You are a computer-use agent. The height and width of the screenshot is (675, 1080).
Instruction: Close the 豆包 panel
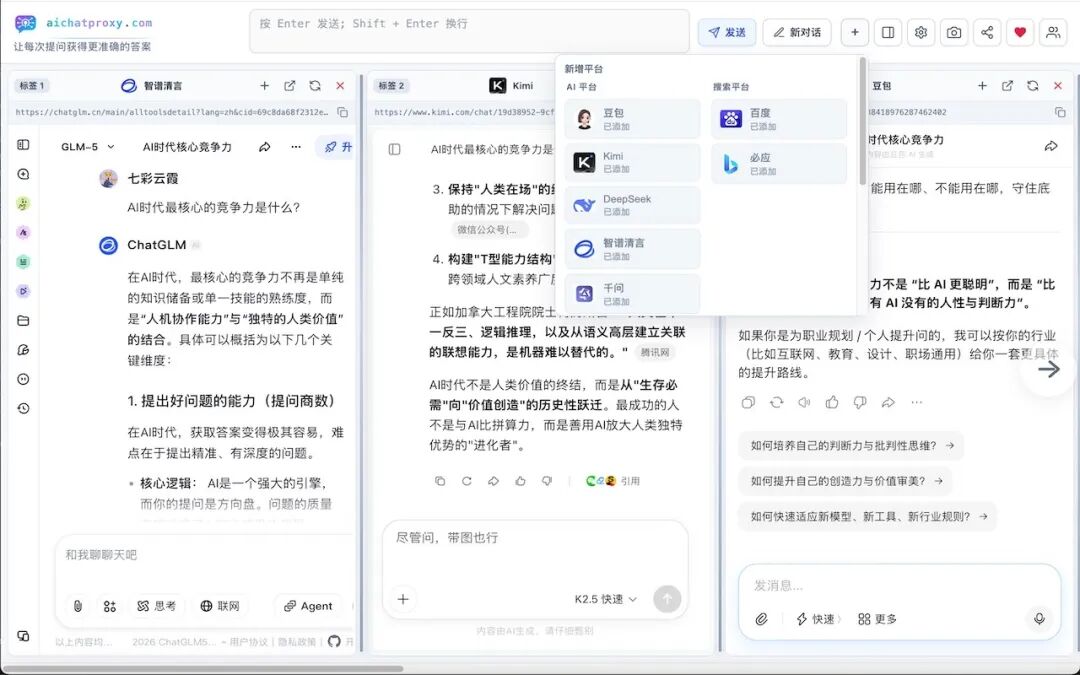pyautogui.click(x=1058, y=85)
